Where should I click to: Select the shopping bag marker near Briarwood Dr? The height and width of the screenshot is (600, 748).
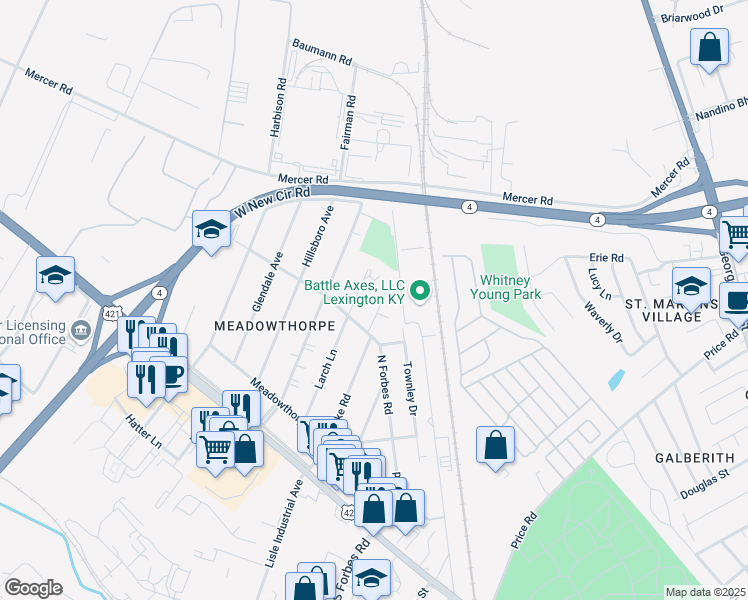709,50
